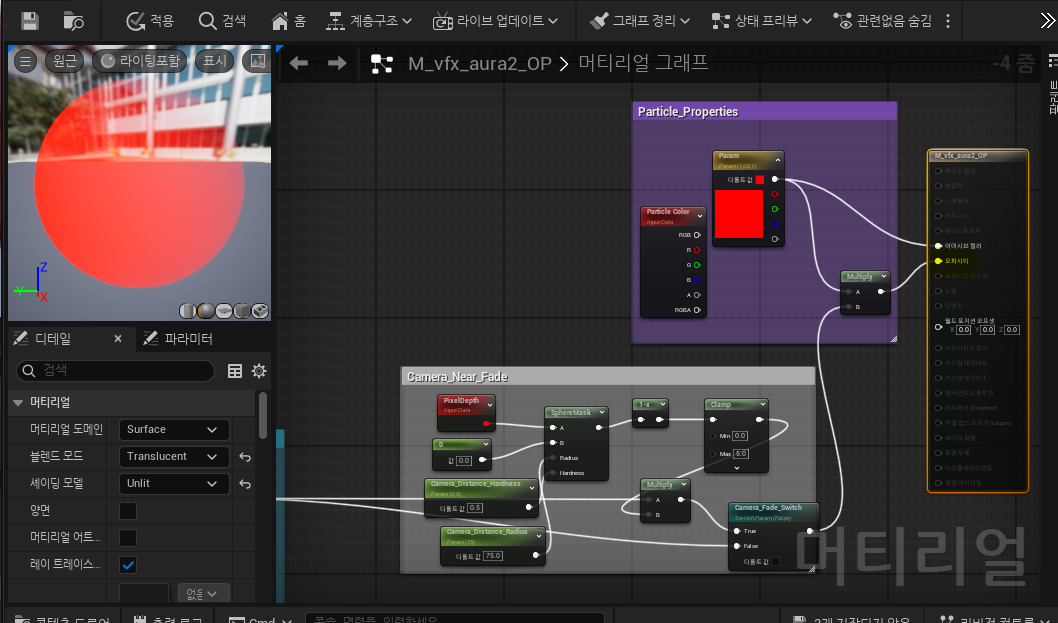Select plane preview mesh shape
Viewport: 1058px width, 623px height.
[224, 310]
